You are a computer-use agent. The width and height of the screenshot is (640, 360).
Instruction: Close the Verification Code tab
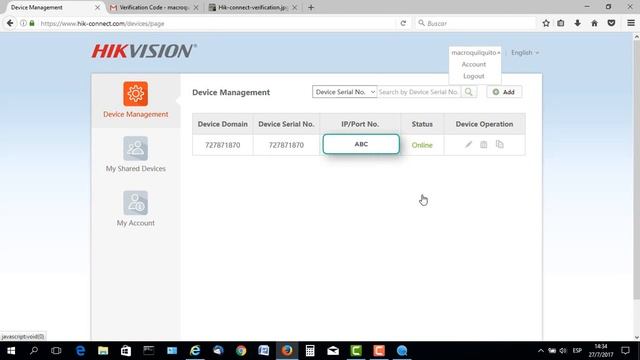(196, 7)
